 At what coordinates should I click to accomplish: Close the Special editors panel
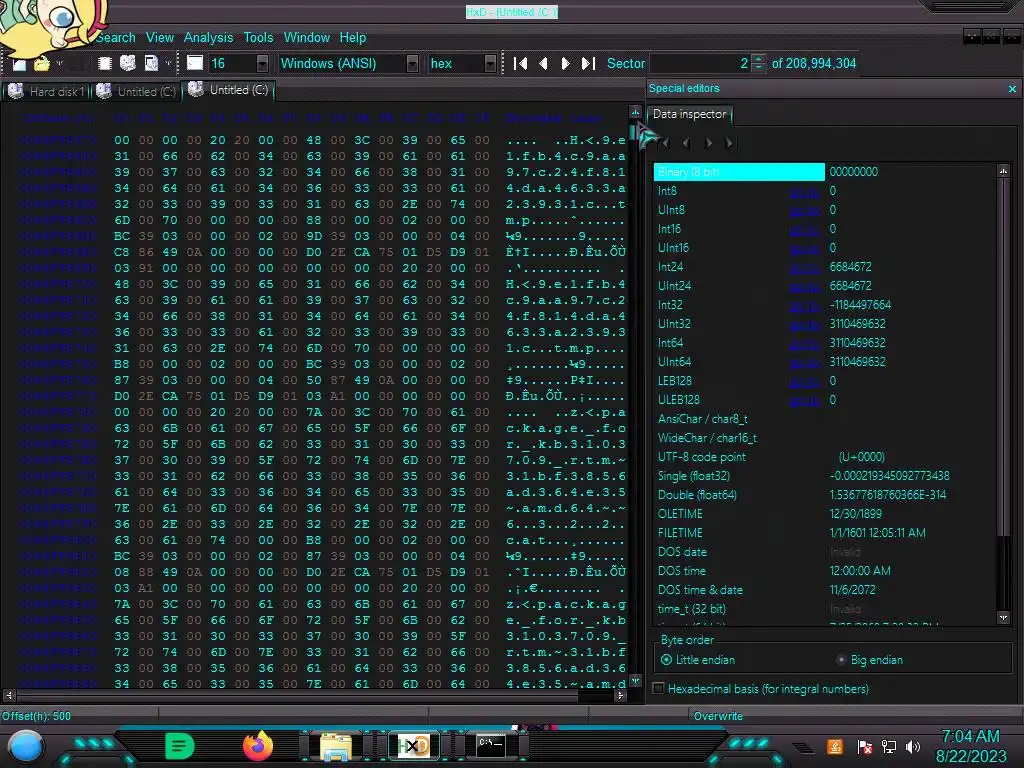1012,89
